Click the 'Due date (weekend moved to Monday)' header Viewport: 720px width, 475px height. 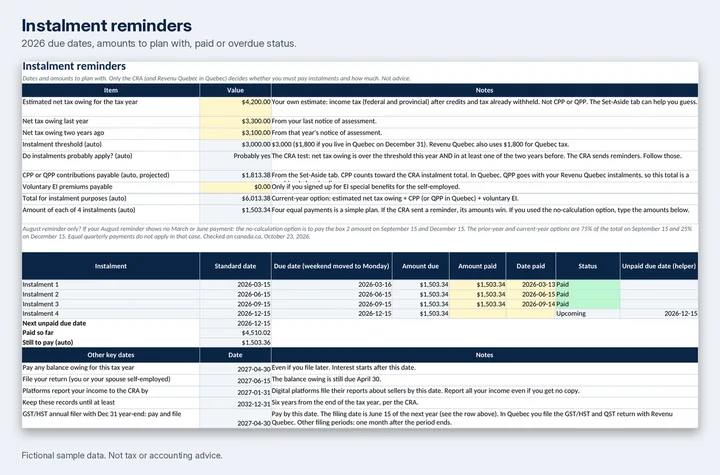(332, 266)
